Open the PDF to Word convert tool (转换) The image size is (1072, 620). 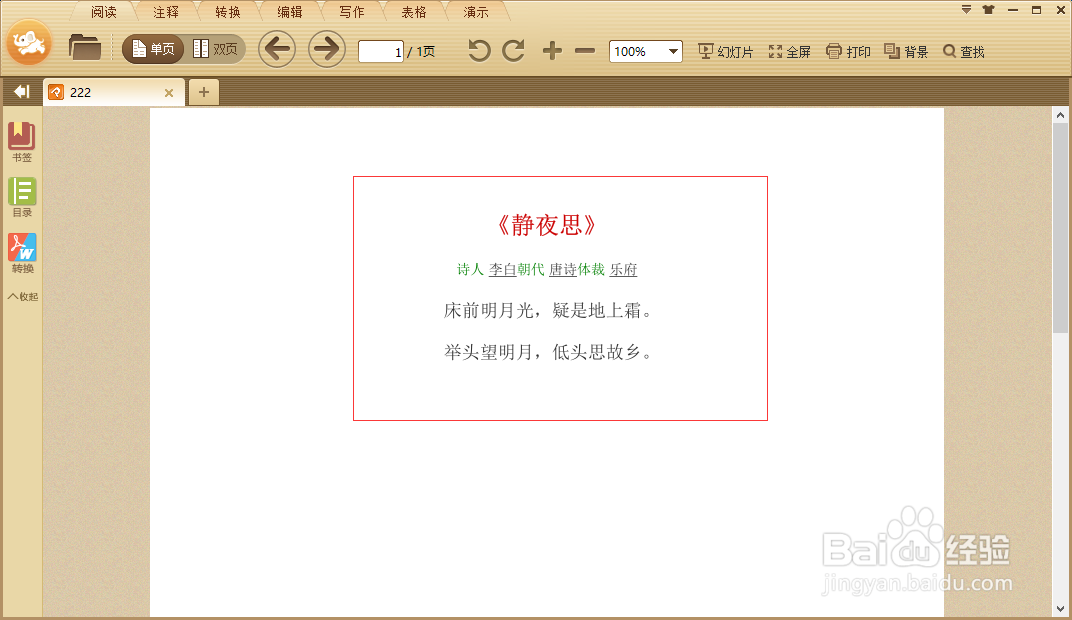(x=22, y=253)
